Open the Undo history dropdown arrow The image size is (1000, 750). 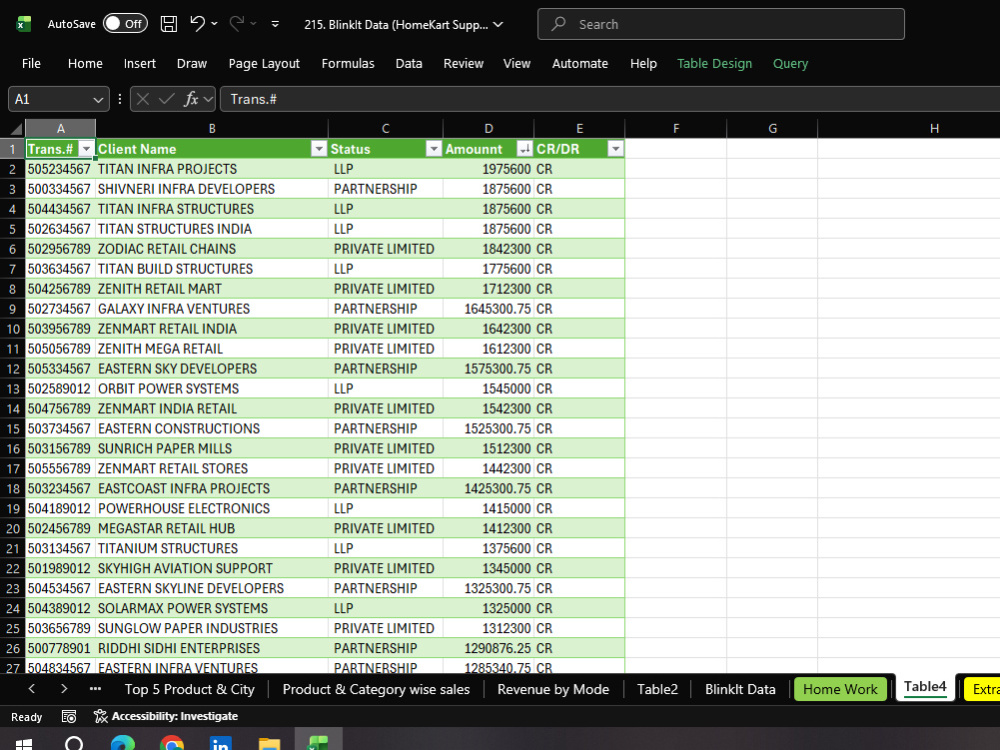tap(214, 24)
